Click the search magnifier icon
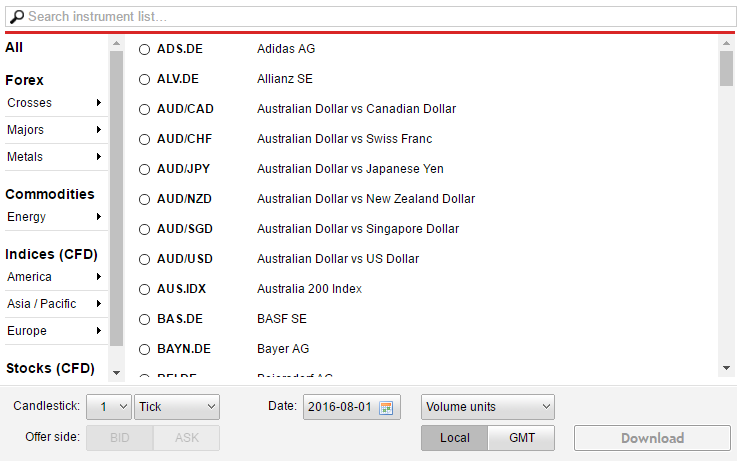The image size is (737, 461). 17,17
